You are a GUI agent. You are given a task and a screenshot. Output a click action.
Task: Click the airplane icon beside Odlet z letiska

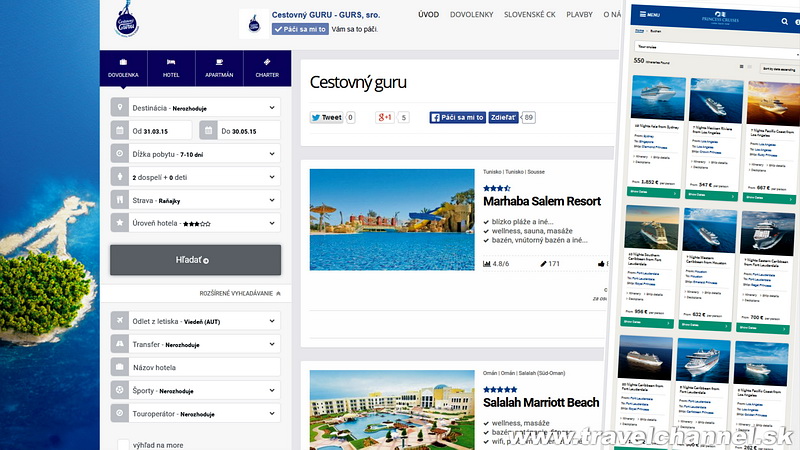(120, 321)
